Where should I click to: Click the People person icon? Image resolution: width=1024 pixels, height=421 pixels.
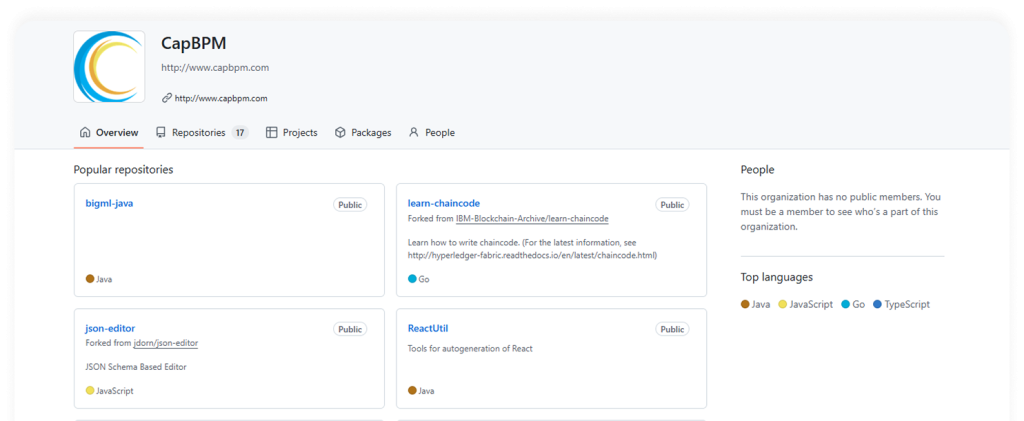(413, 133)
